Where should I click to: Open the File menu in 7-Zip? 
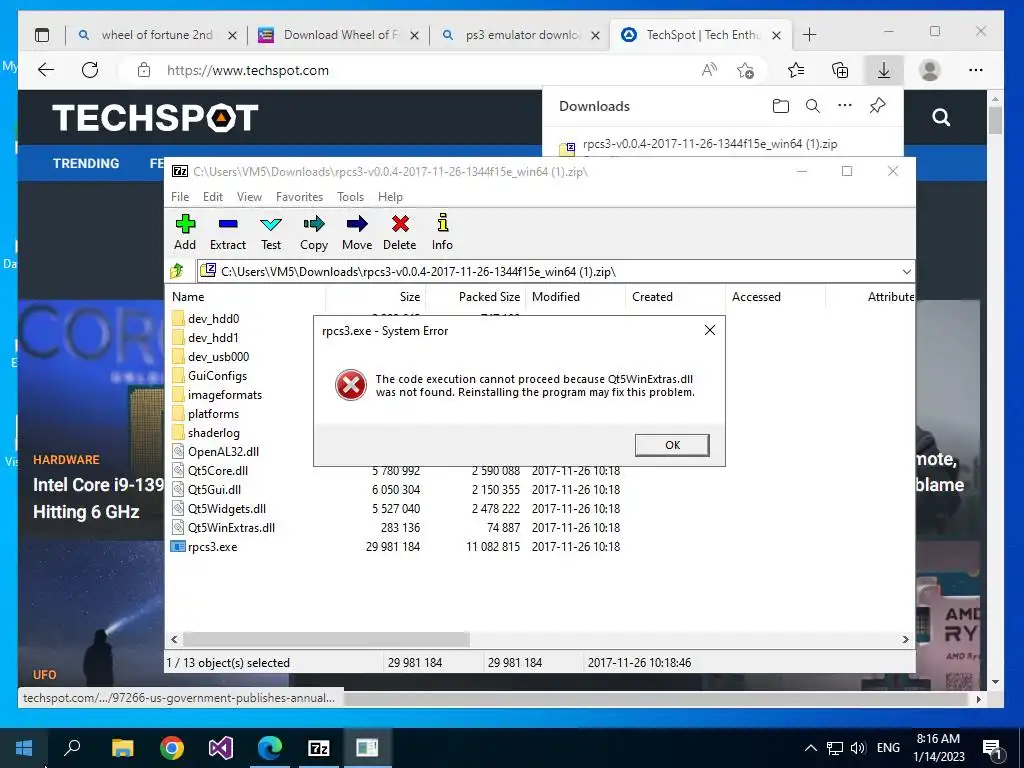[x=180, y=197]
